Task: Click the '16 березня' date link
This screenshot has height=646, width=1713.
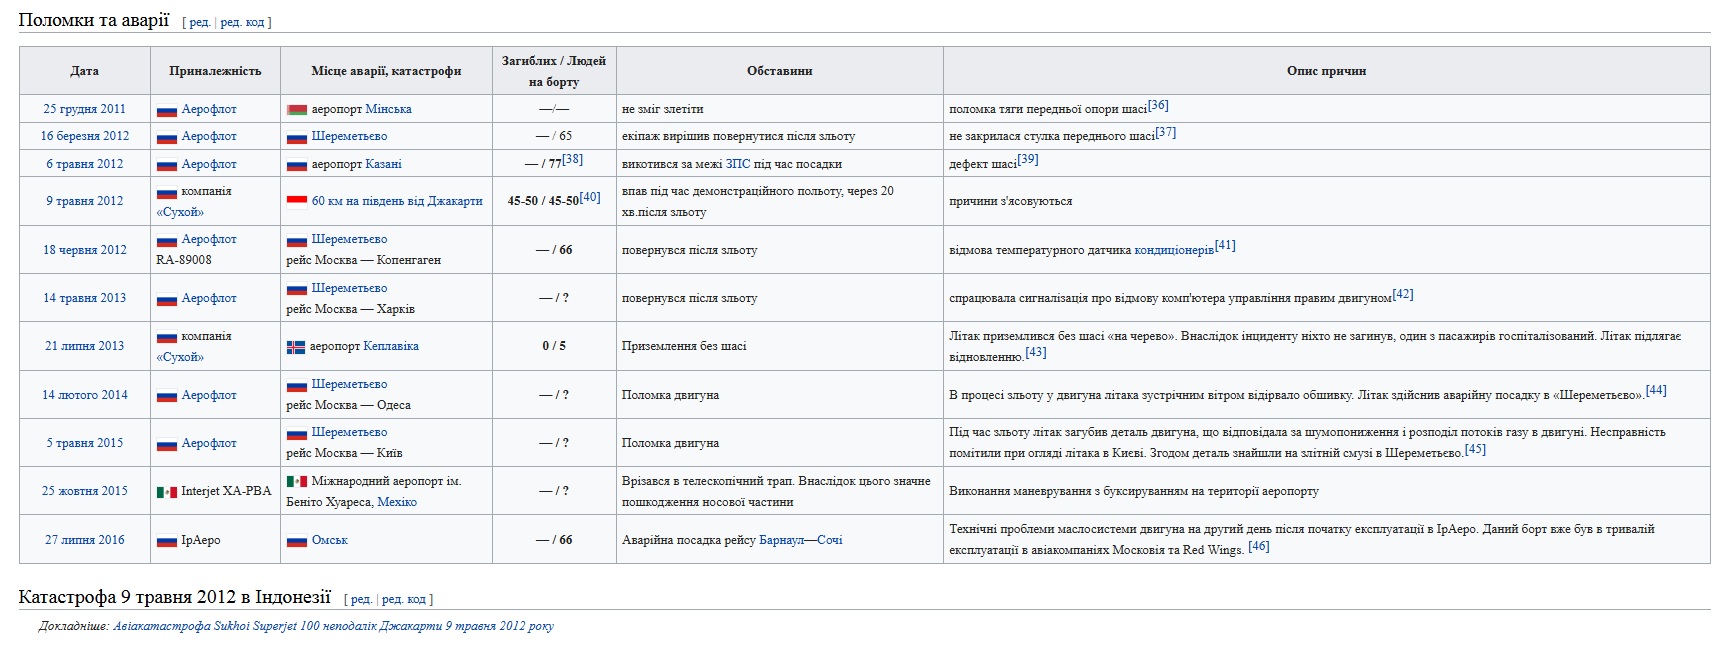Action: pos(70,136)
